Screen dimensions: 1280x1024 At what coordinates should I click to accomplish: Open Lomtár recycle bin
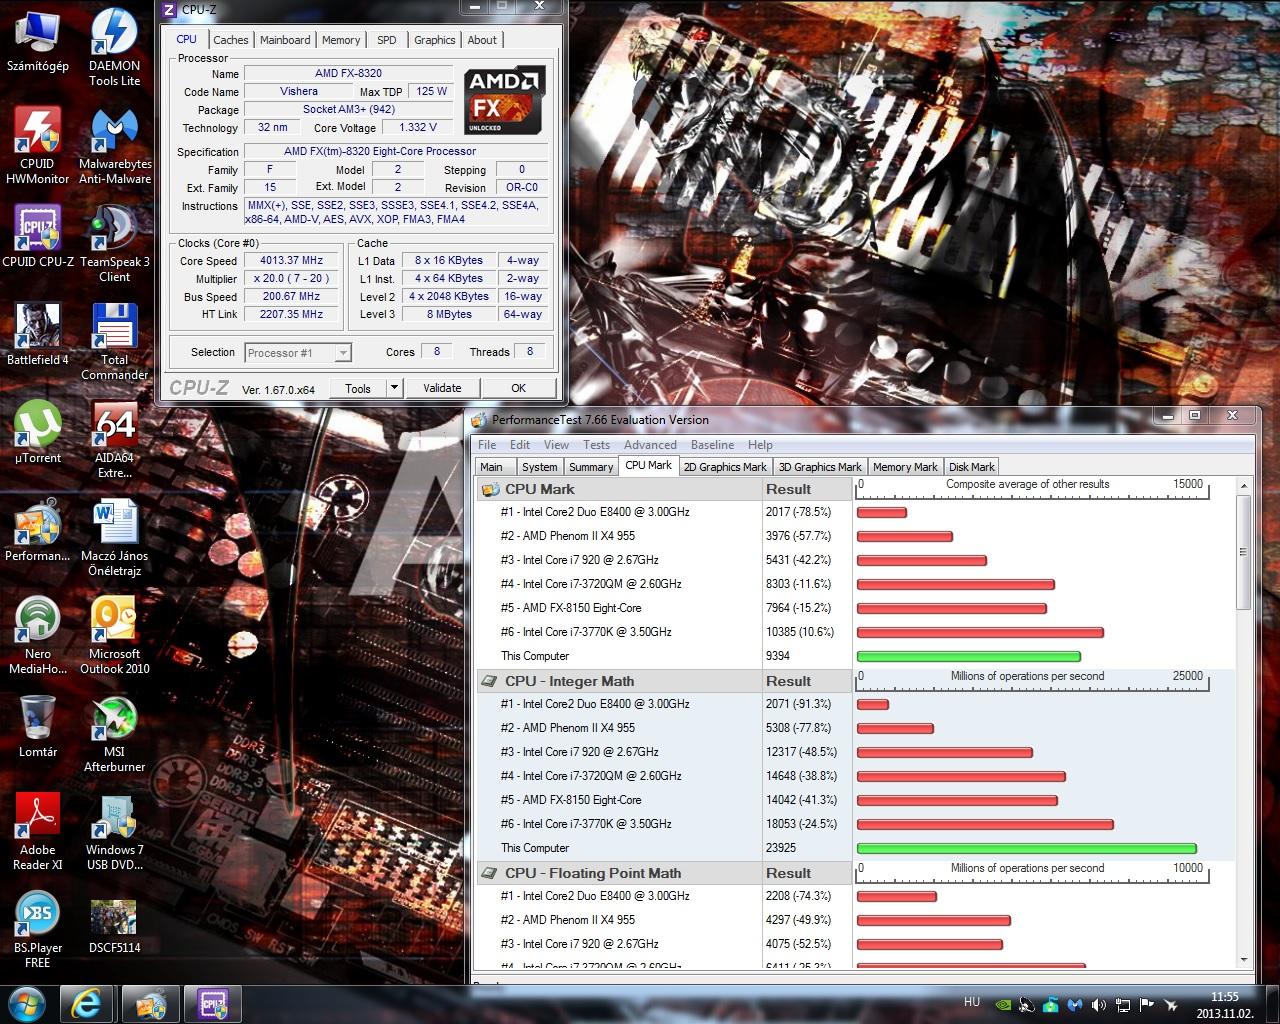point(38,727)
